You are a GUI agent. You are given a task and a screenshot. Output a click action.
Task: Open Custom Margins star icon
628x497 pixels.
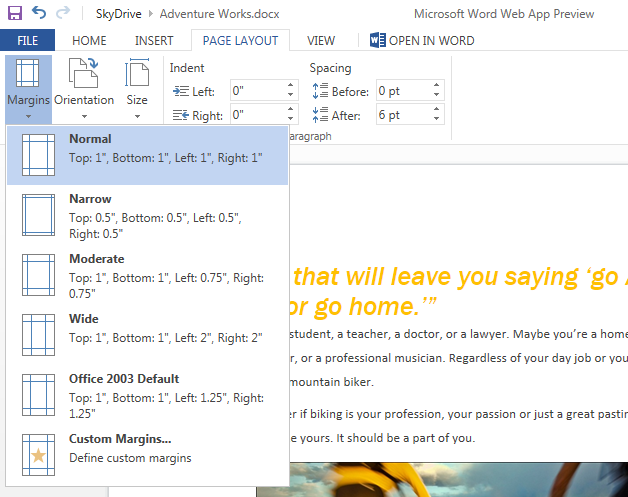[38, 455]
